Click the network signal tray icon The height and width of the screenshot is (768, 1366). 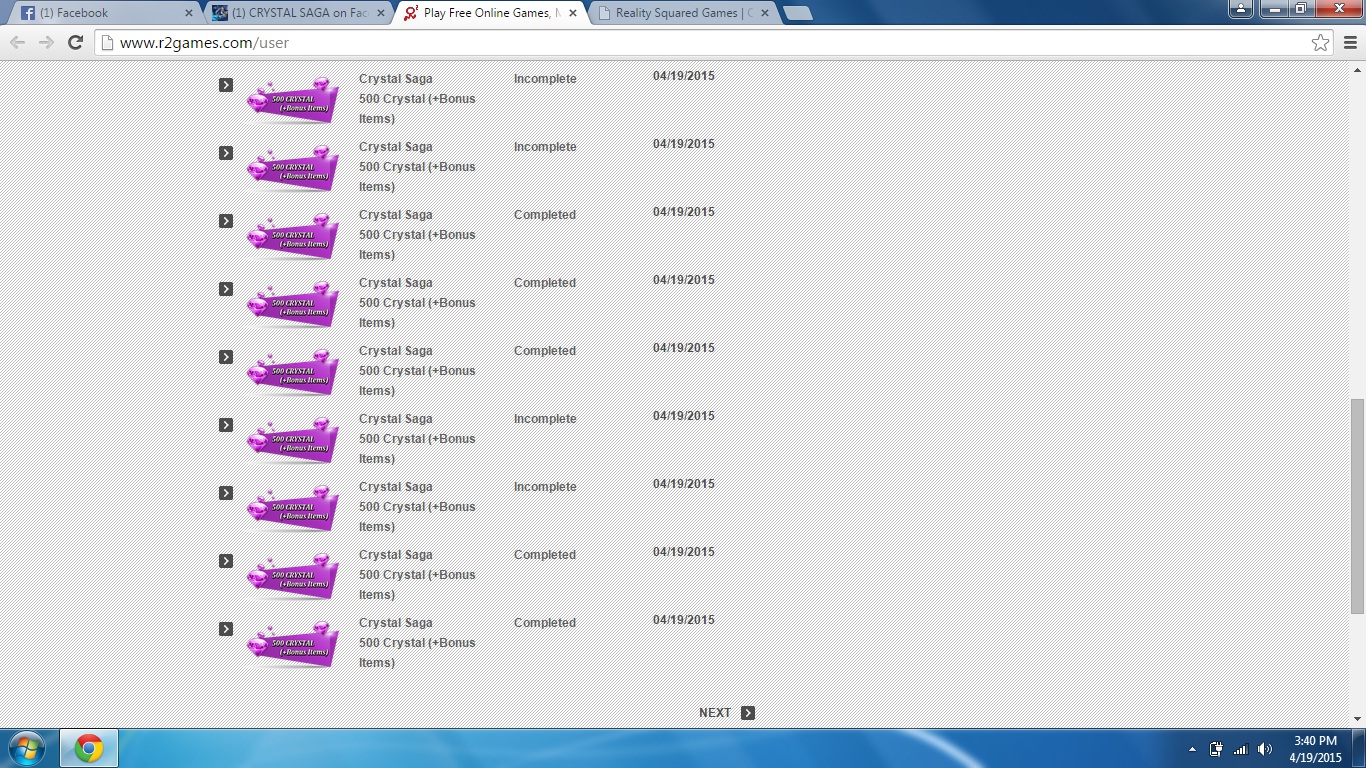(1241, 749)
